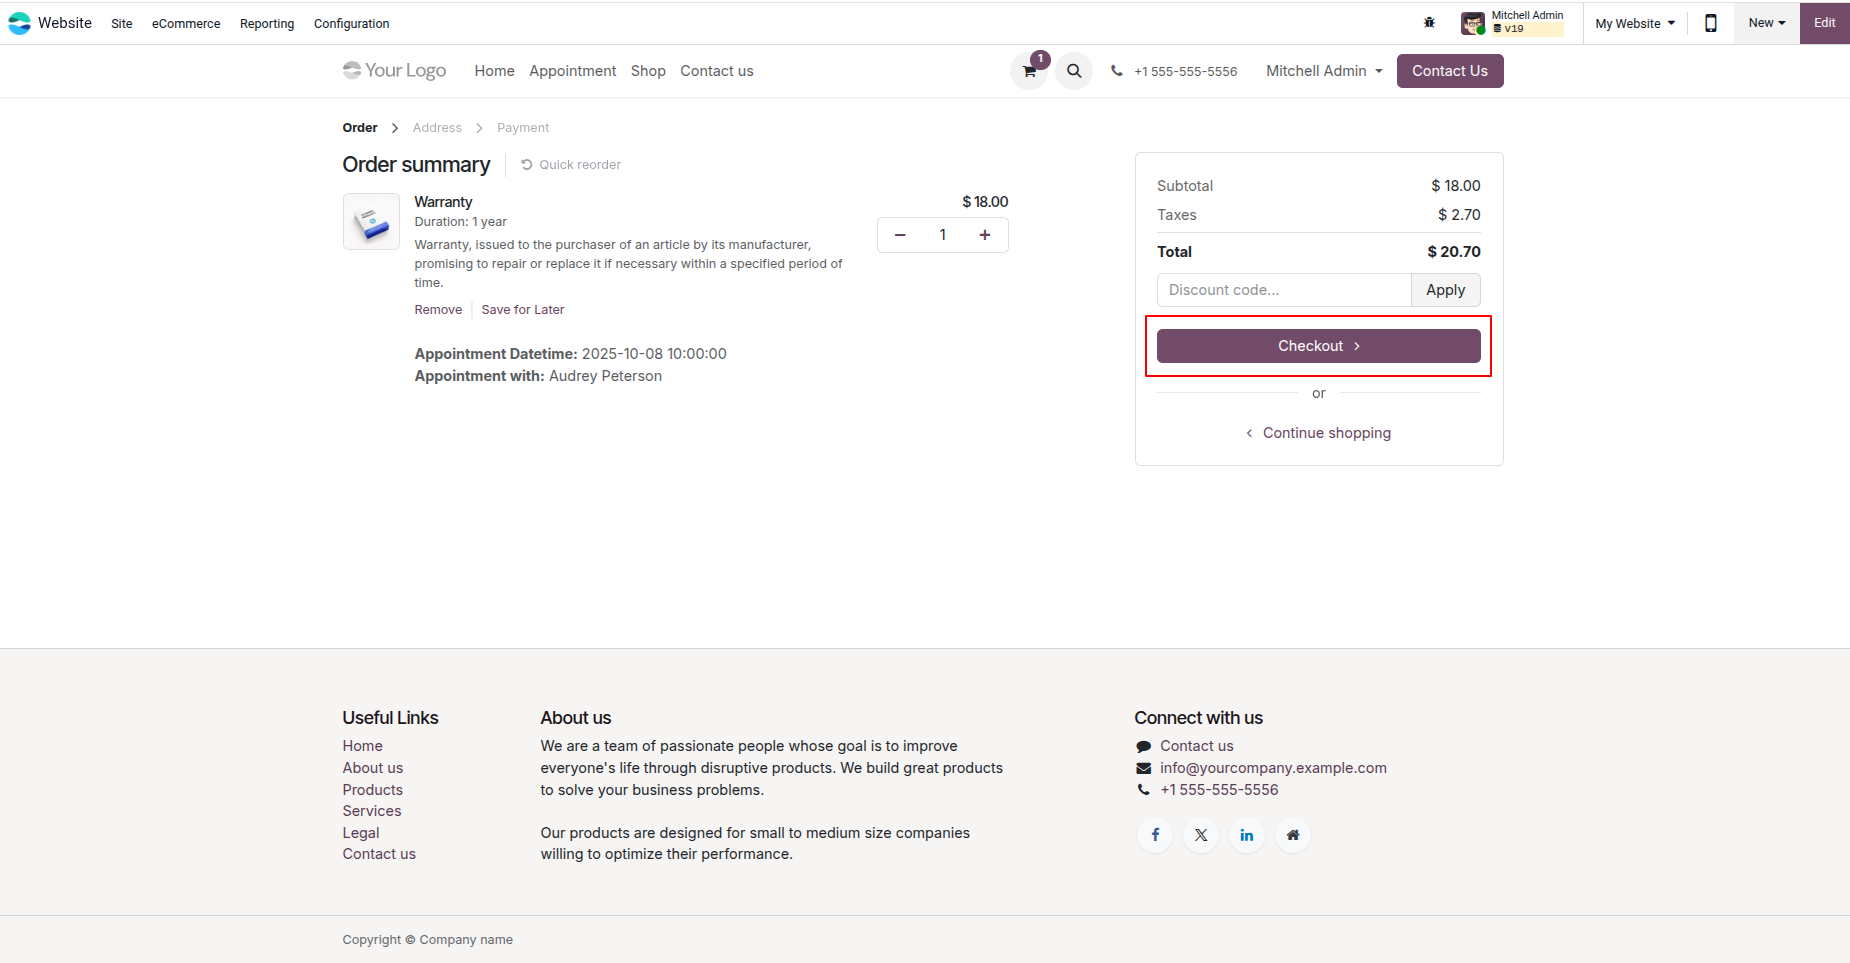Click the debug bug icon

click(1429, 23)
